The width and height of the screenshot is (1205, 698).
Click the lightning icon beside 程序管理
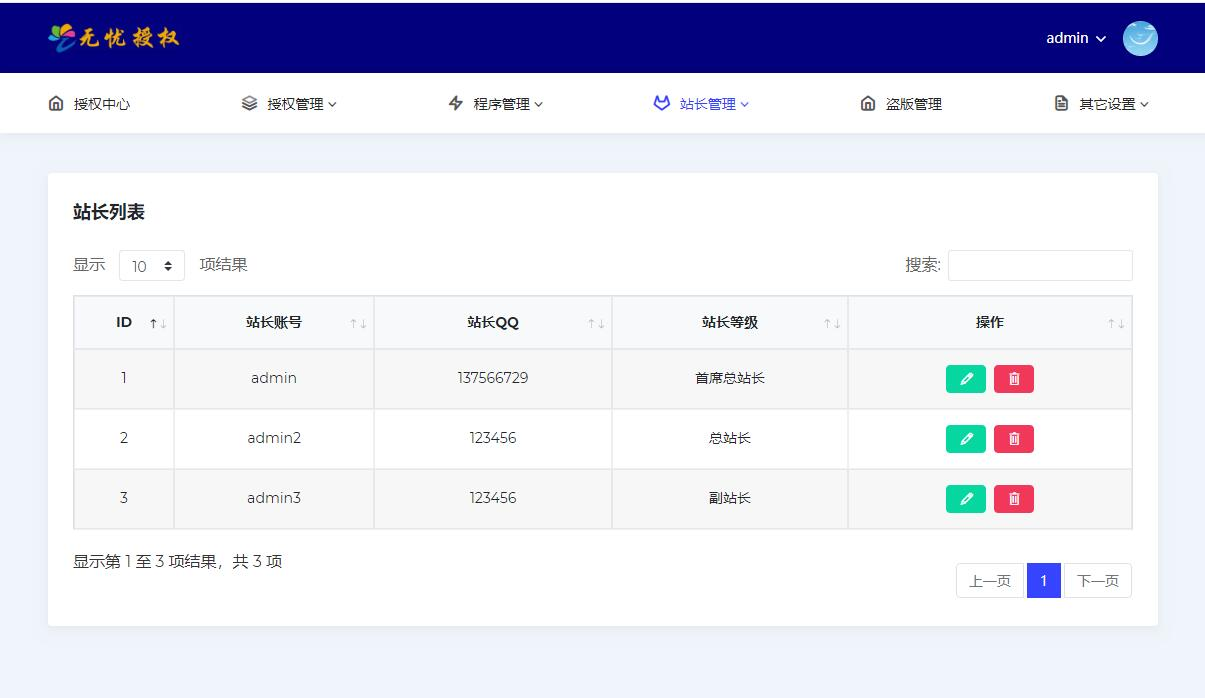pos(456,103)
